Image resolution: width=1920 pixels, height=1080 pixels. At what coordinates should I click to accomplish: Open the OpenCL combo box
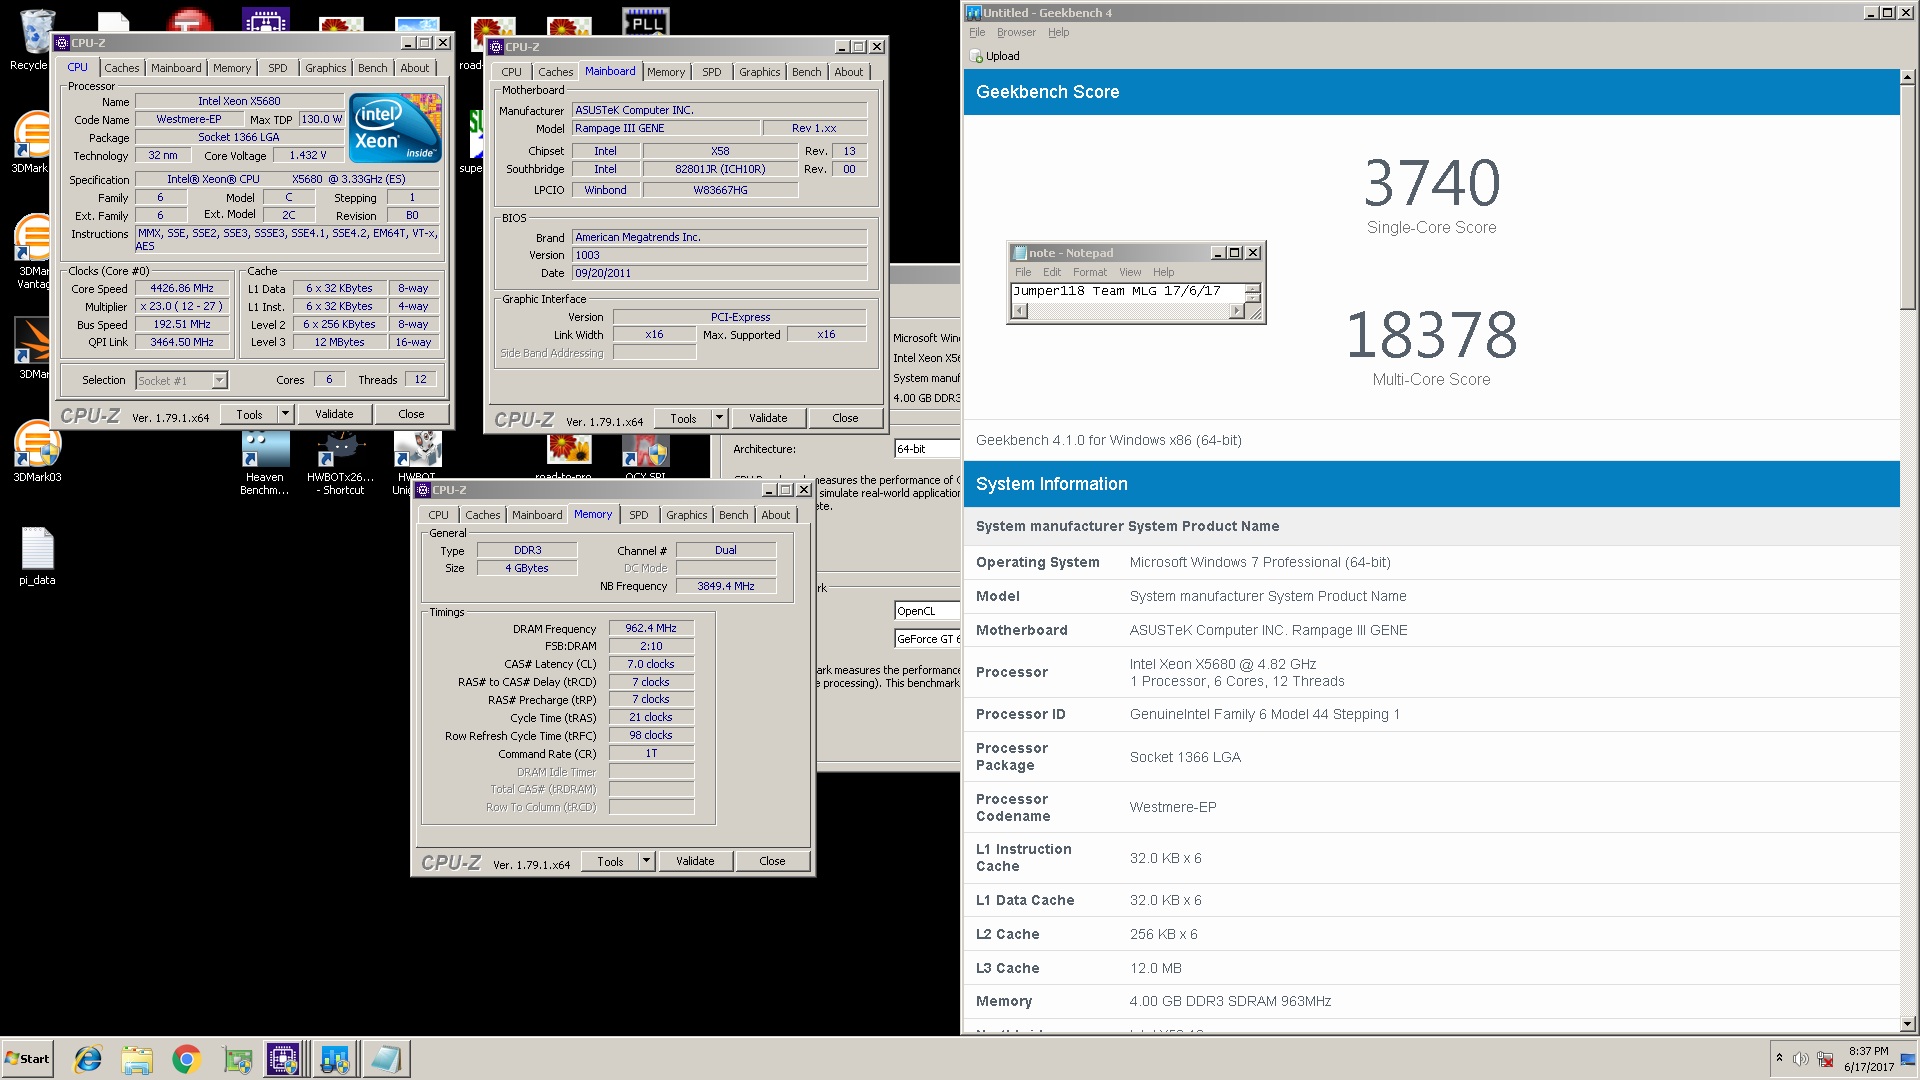(927, 611)
